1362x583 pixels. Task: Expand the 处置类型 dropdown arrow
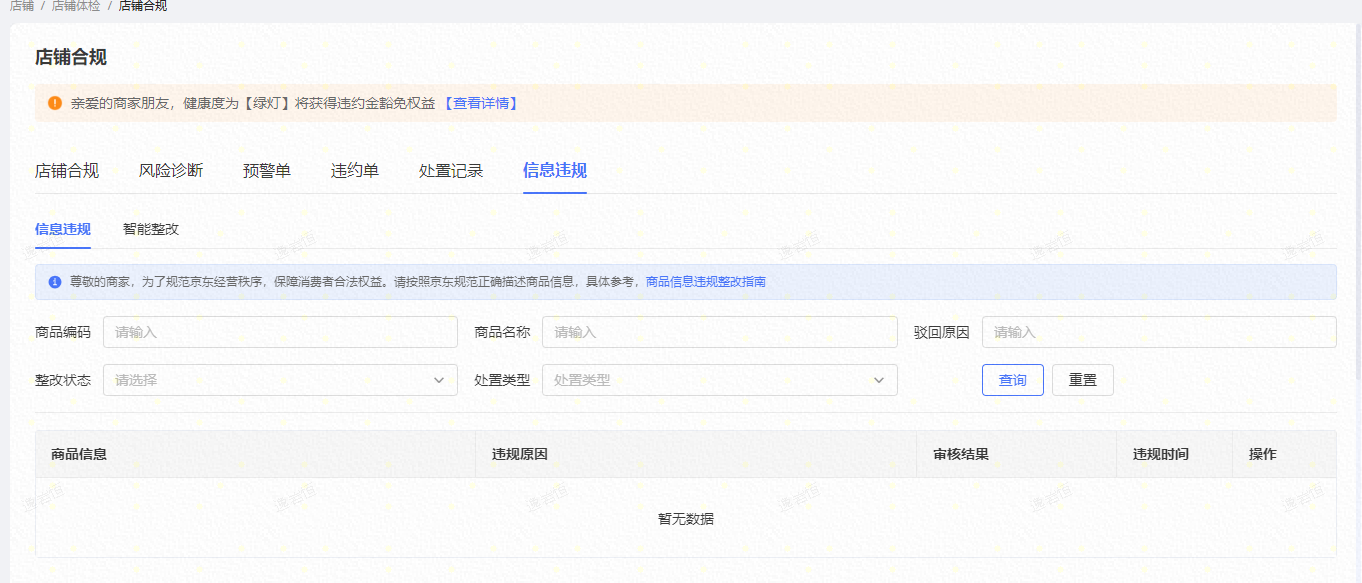click(x=879, y=380)
